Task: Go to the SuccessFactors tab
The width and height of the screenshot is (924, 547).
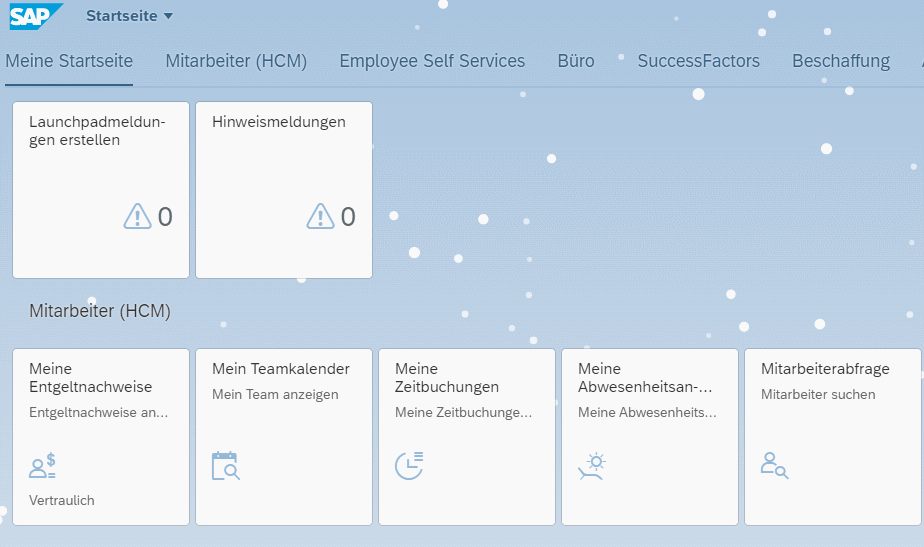Action: pyautogui.click(x=698, y=61)
